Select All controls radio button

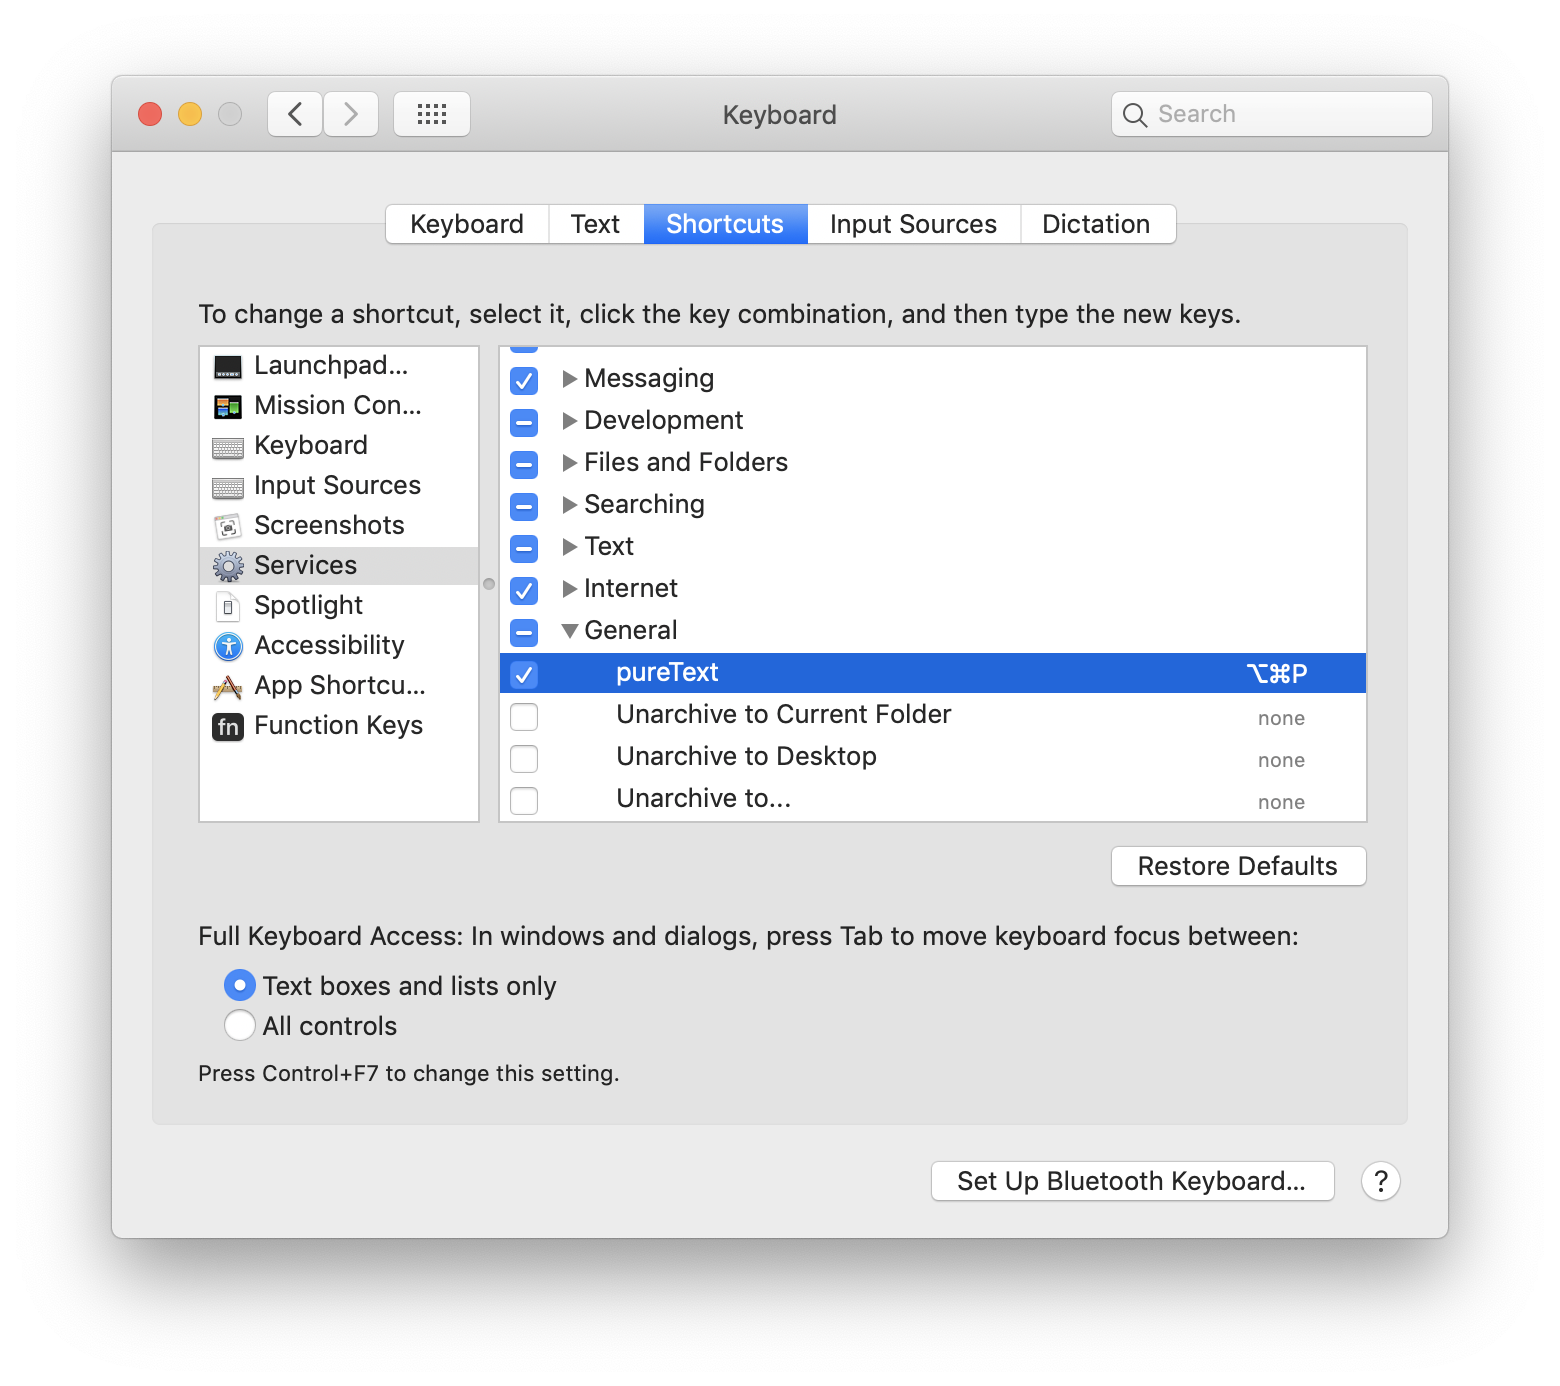point(239,1025)
